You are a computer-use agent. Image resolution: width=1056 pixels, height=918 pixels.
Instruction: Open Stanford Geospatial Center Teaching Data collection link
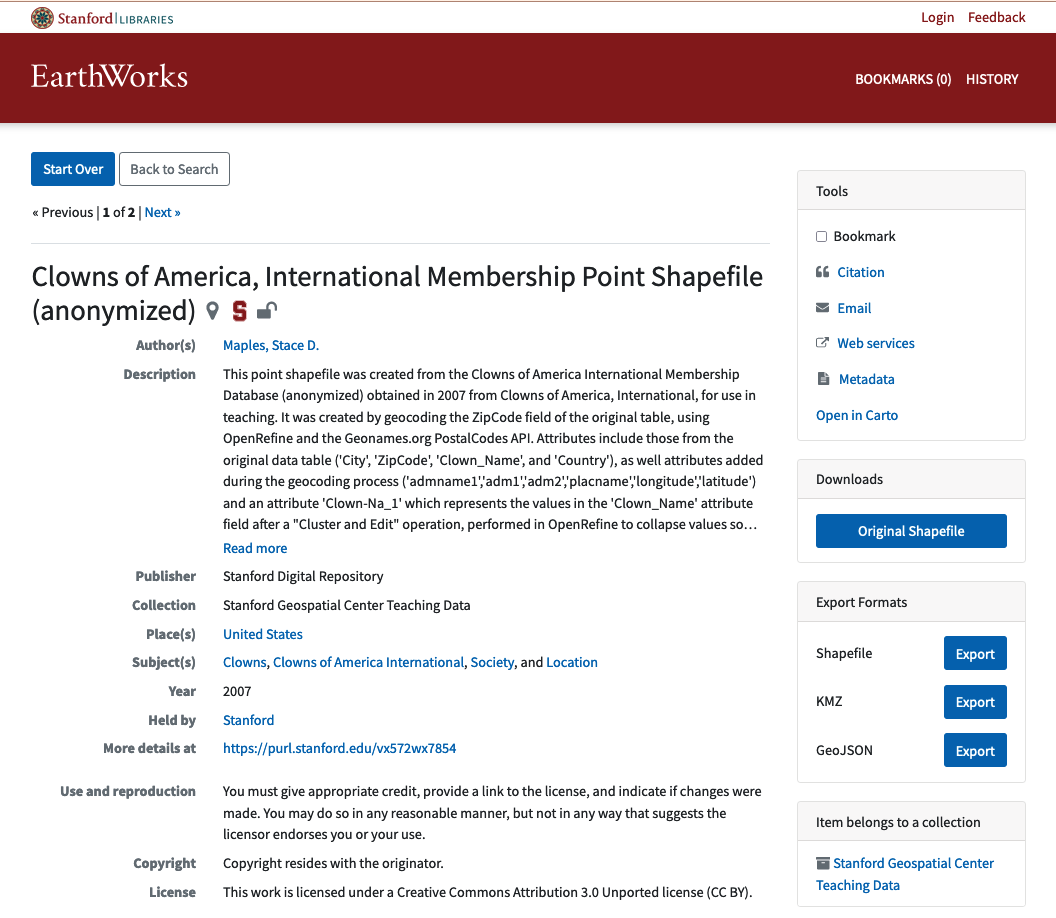[x=904, y=874]
